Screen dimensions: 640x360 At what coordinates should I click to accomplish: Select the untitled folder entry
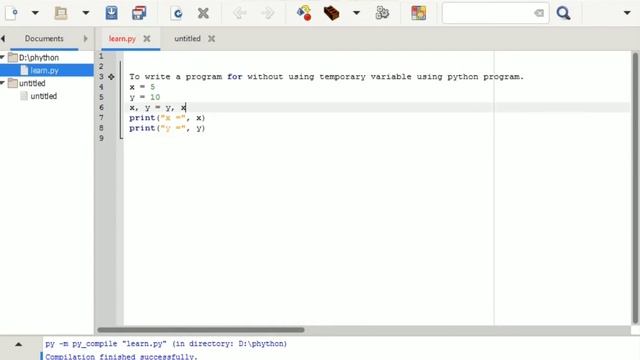click(32, 83)
